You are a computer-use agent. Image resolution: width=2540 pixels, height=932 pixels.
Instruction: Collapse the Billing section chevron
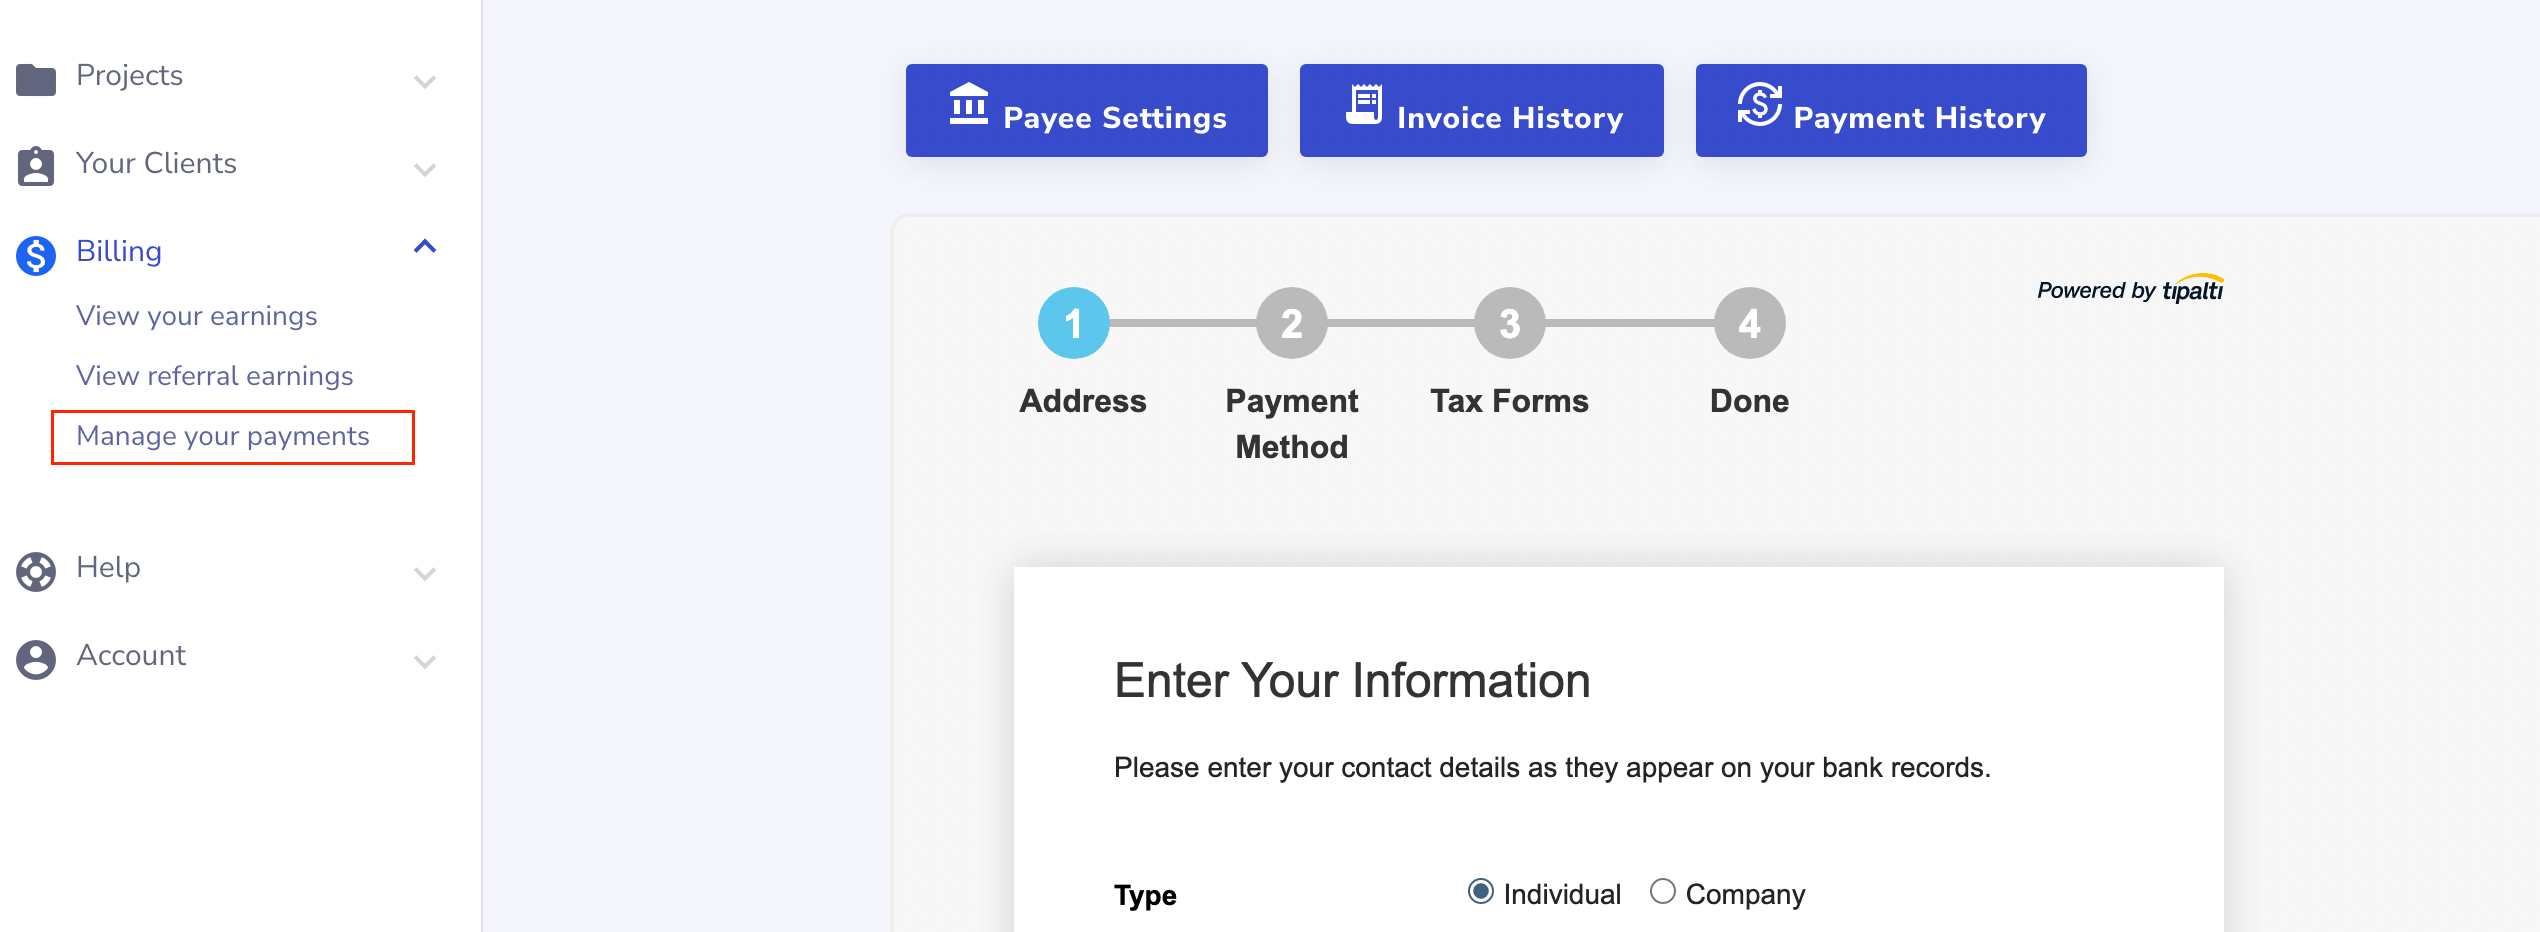426,246
